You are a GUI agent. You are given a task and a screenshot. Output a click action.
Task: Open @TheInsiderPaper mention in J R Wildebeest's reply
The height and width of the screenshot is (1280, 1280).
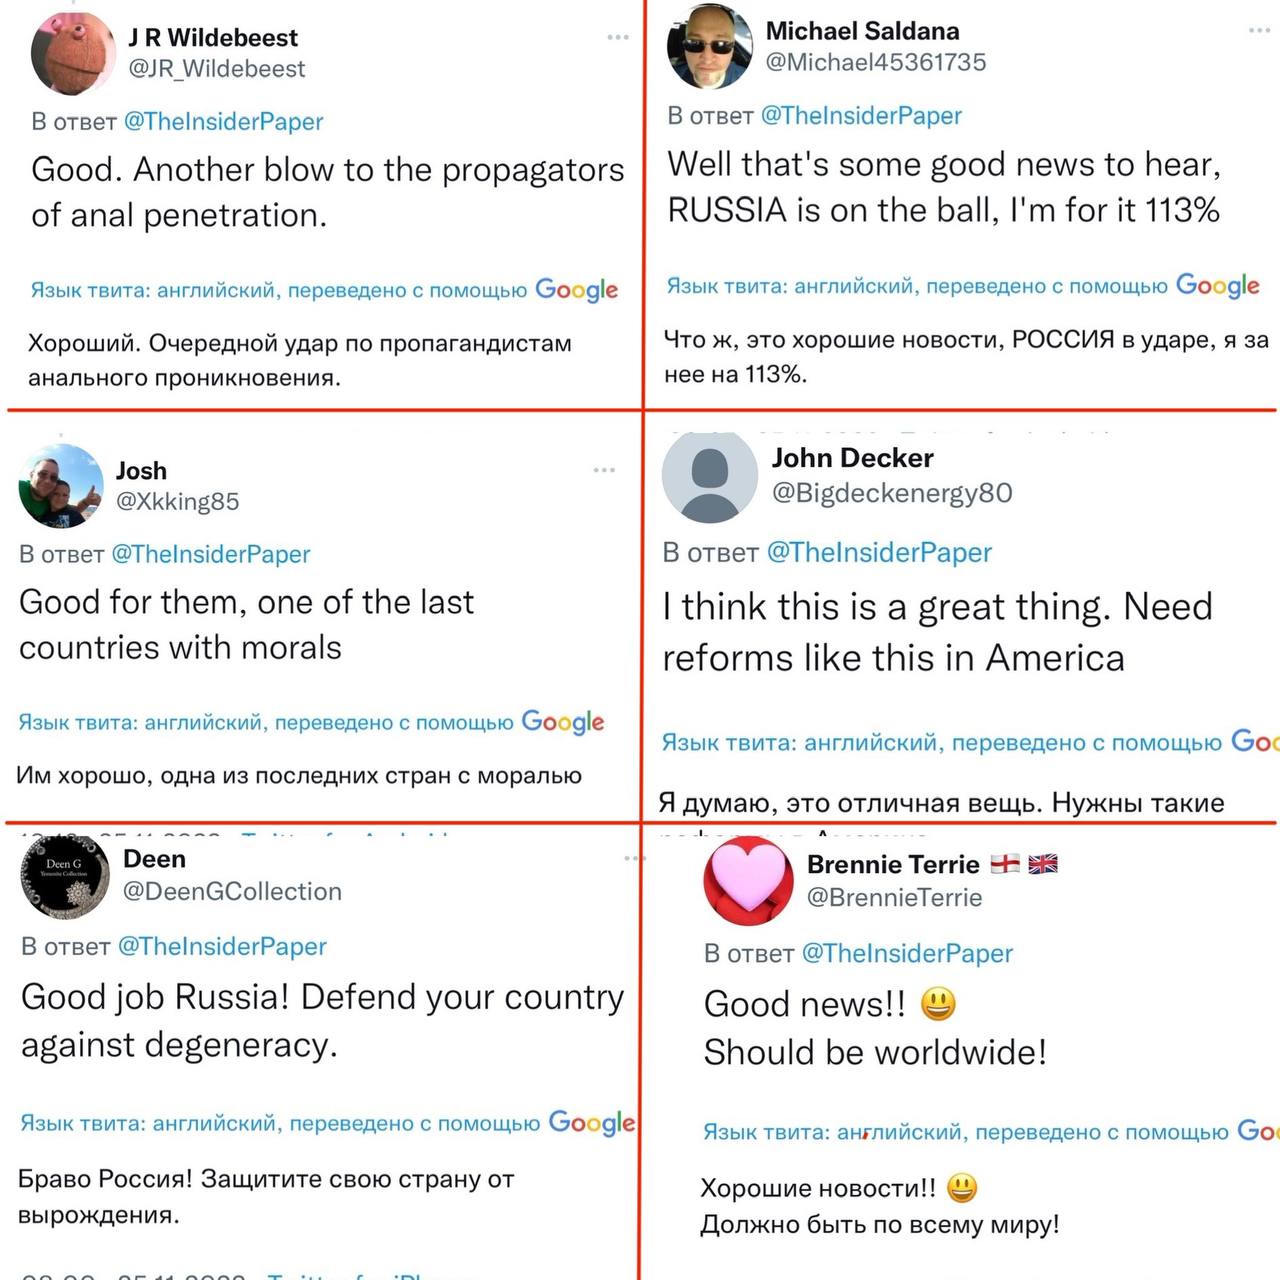223,122
